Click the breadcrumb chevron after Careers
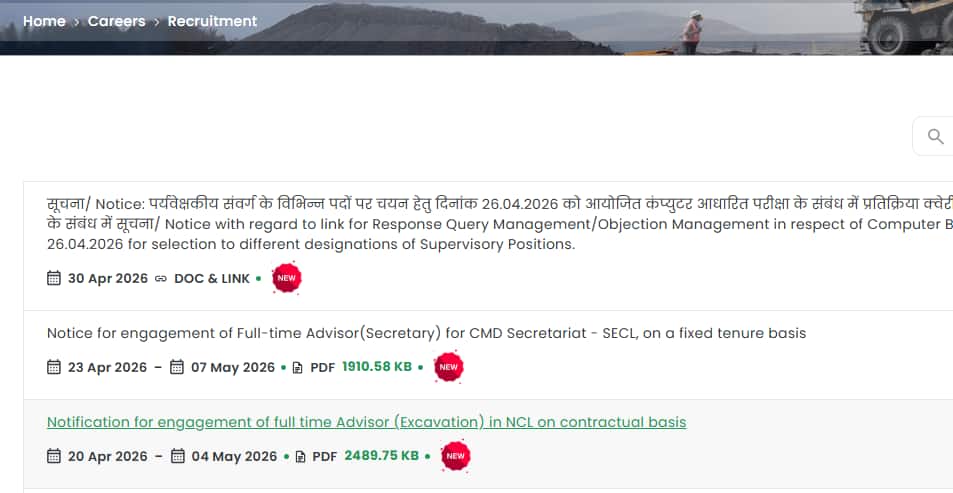The height and width of the screenshot is (493, 953). (157, 22)
